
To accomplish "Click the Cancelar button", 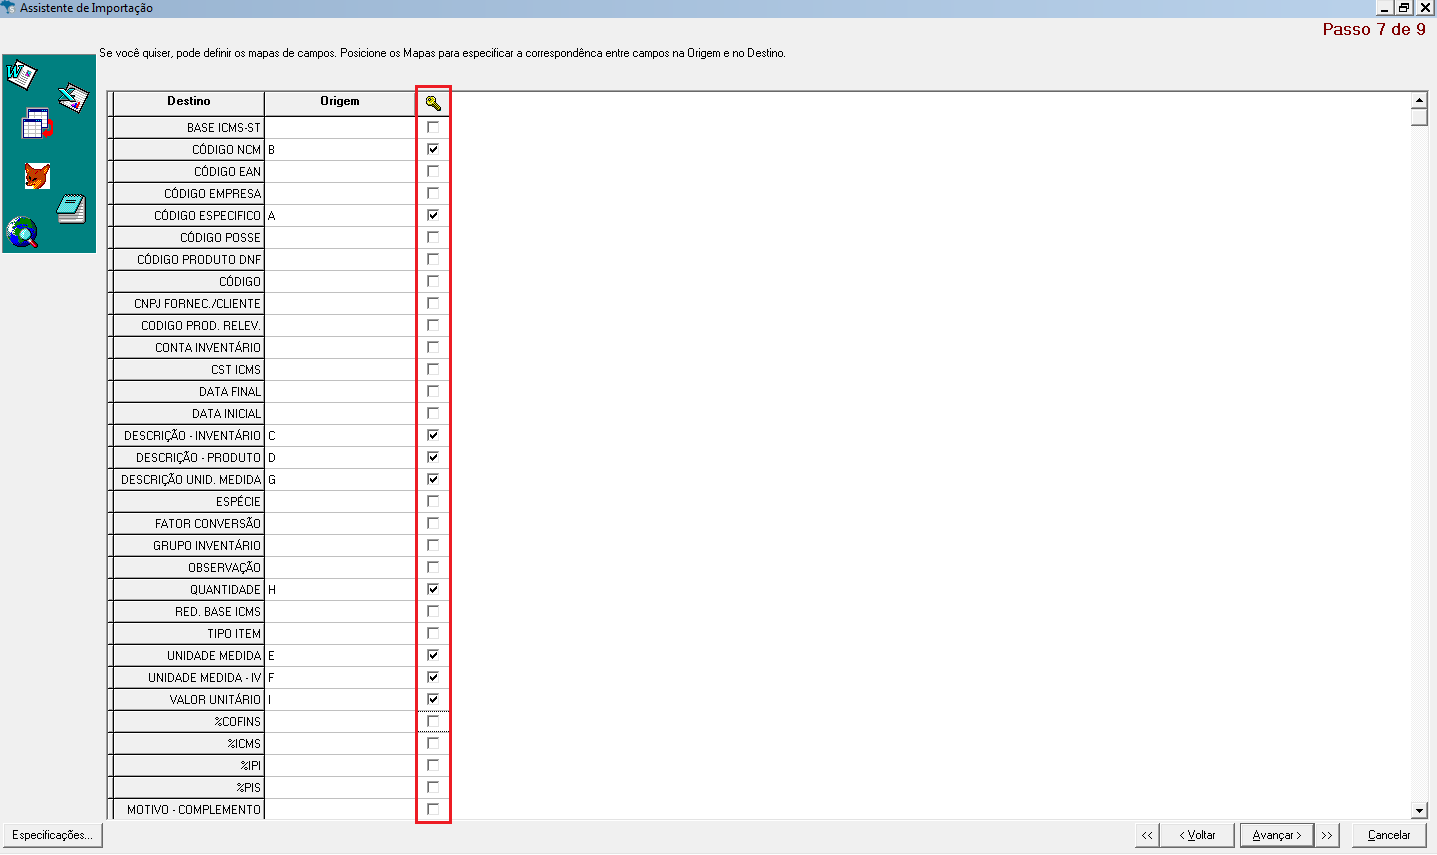I will pos(1389,835).
